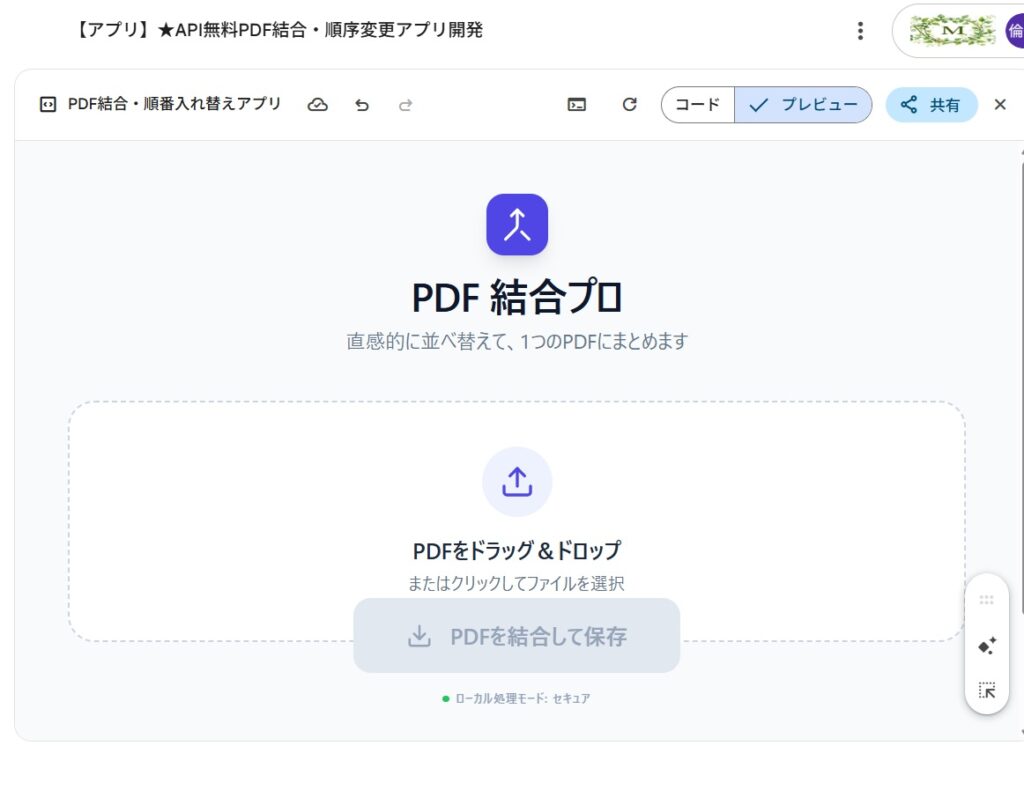Click the sparkle AI edit icon
This screenshot has height=790, width=1024.
(987, 646)
